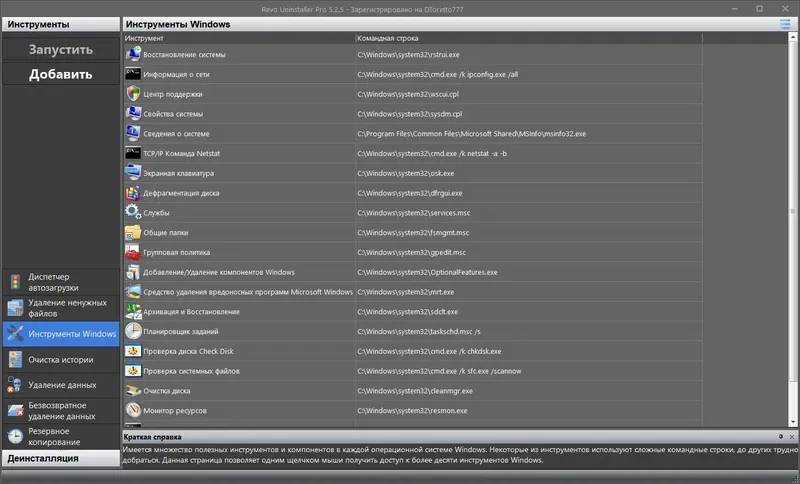Screen dimensions: 800x484
Task: Open Диспетчер автозагрузки in the sidebar
Action: [61, 282]
